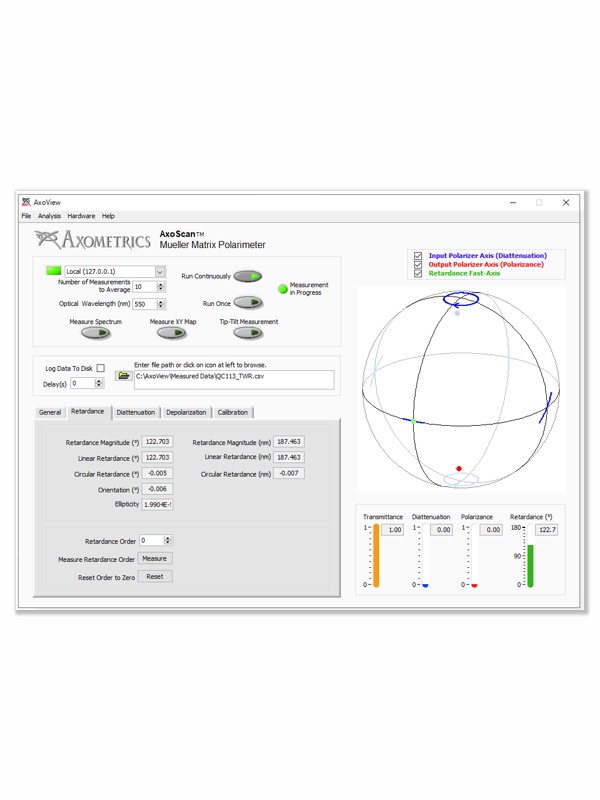Trigger the Measure XY Map button
This screenshot has width=600, height=800.
[x=173, y=333]
